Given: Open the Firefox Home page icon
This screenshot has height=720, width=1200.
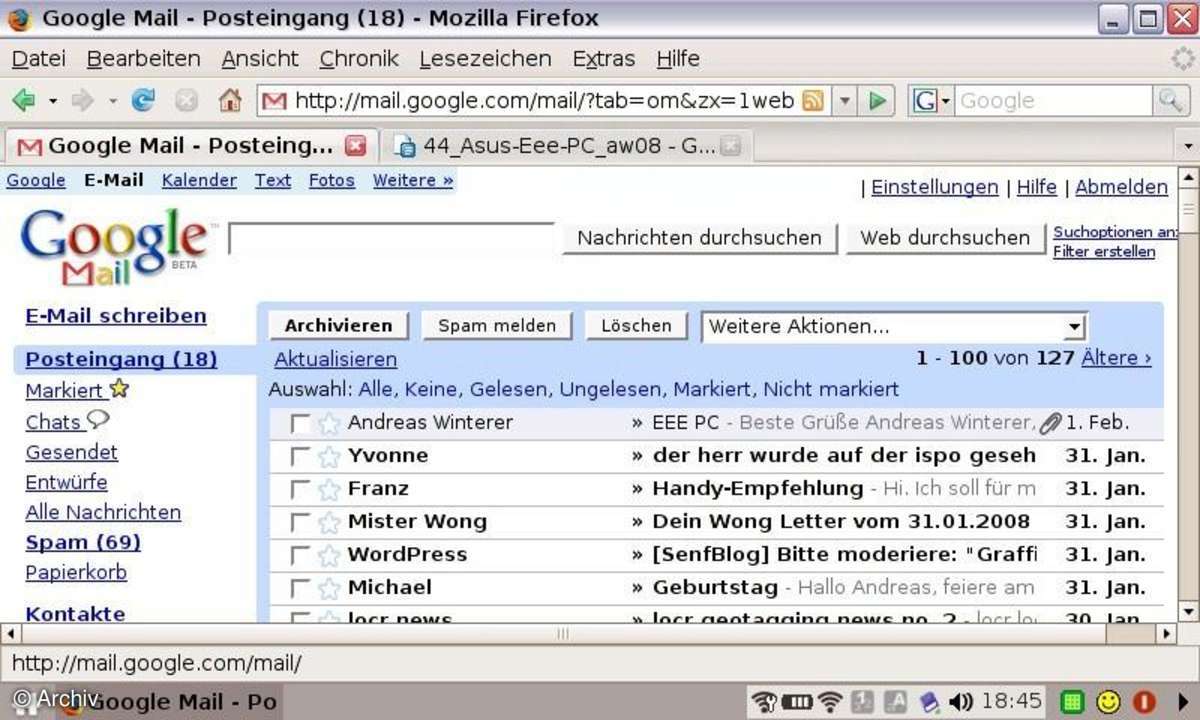Looking at the screenshot, I should pos(230,100).
